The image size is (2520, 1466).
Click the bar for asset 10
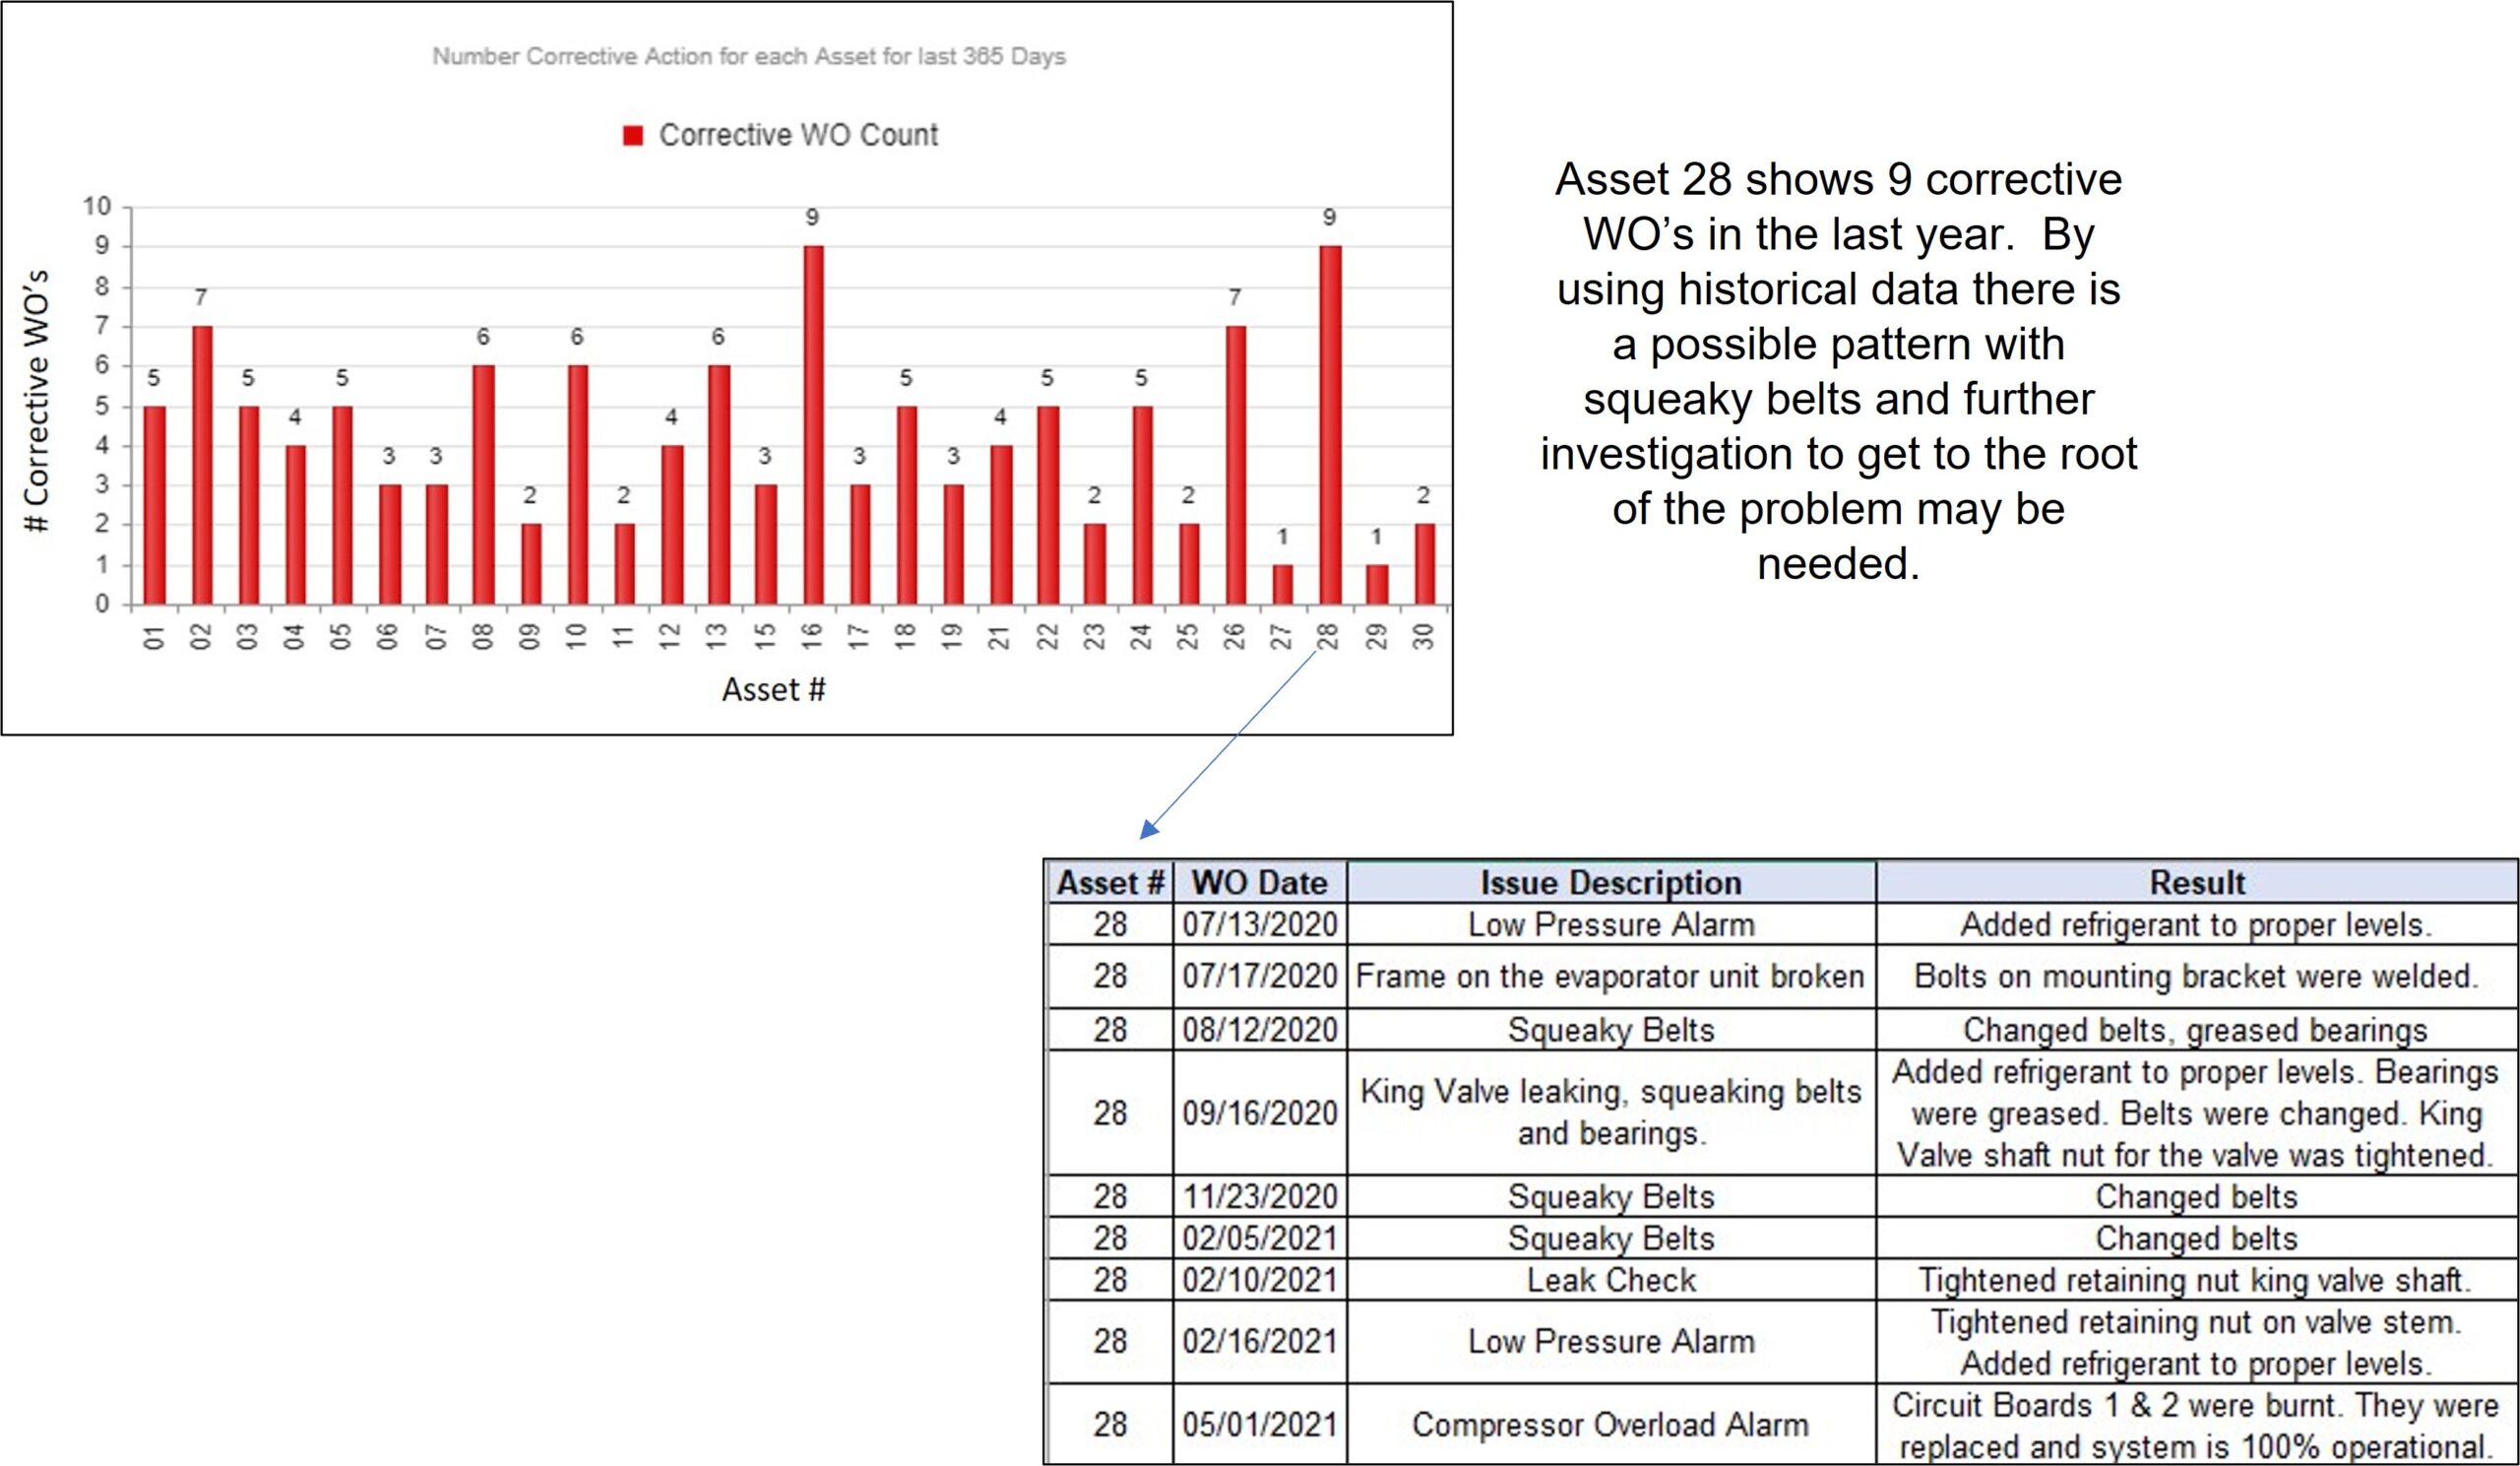tap(578, 485)
